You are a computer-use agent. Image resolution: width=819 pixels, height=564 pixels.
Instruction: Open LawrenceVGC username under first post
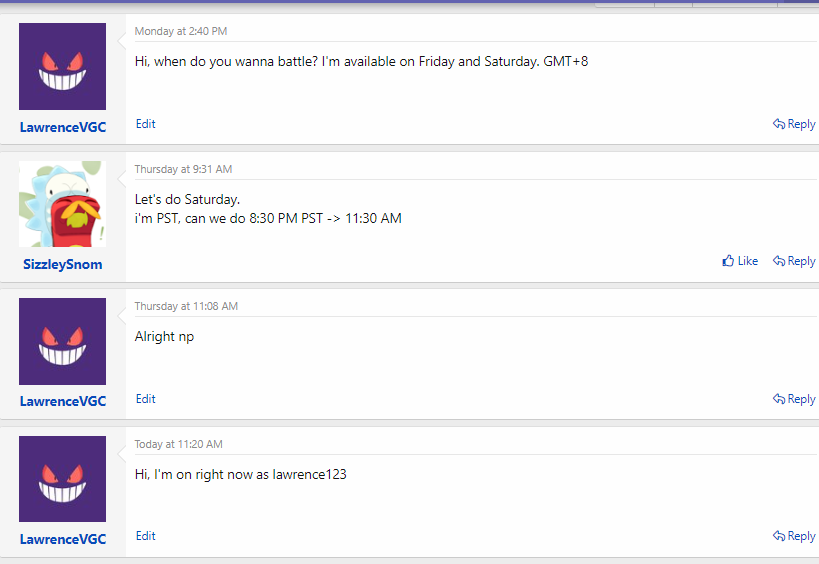(x=62, y=127)
